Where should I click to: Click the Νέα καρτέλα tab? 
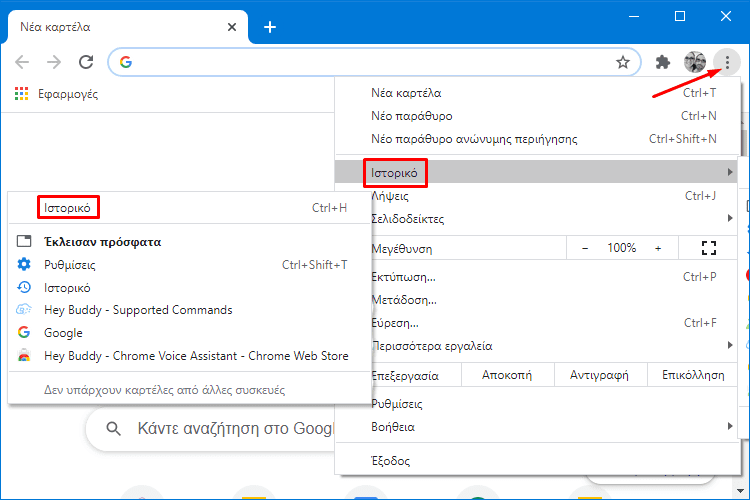point(128,27)
